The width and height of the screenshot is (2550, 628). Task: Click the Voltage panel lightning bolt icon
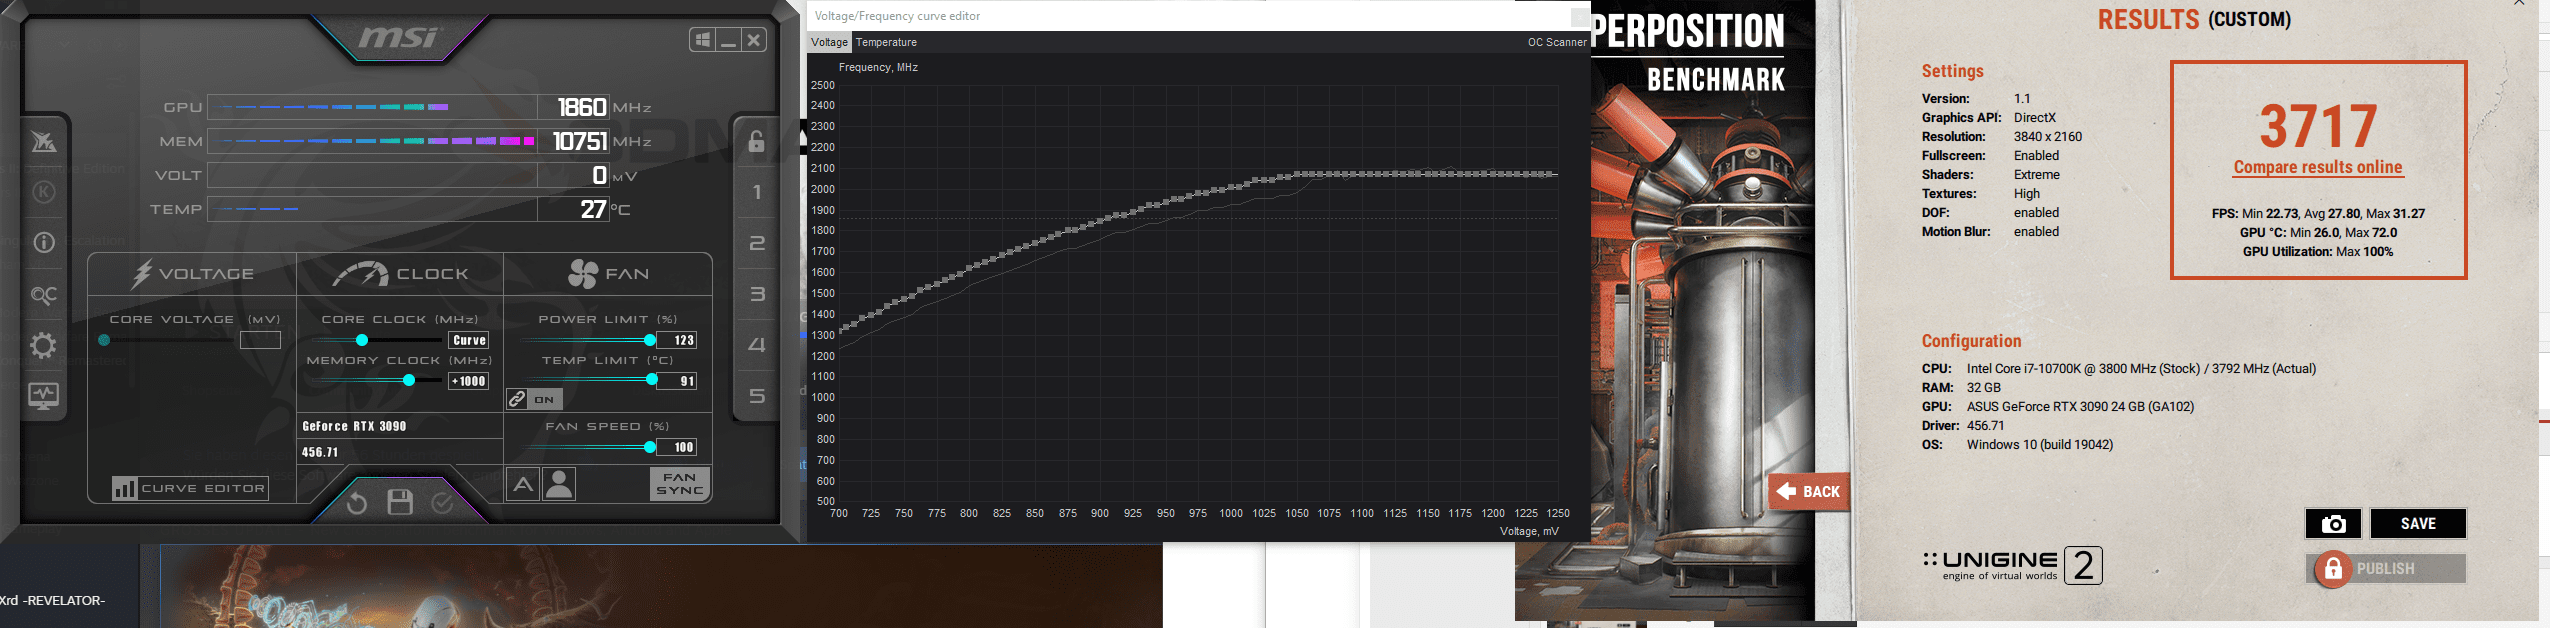tap(142, 273)
